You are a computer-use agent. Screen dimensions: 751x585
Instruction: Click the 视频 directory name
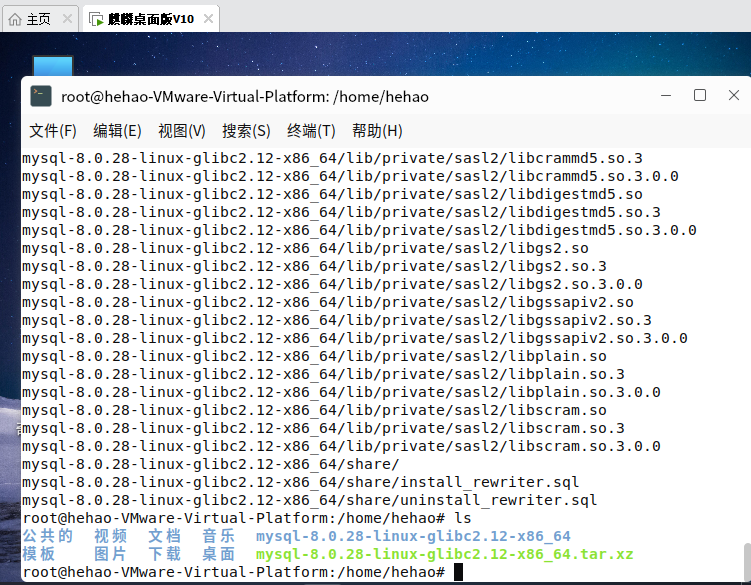[x=111, y=536]
